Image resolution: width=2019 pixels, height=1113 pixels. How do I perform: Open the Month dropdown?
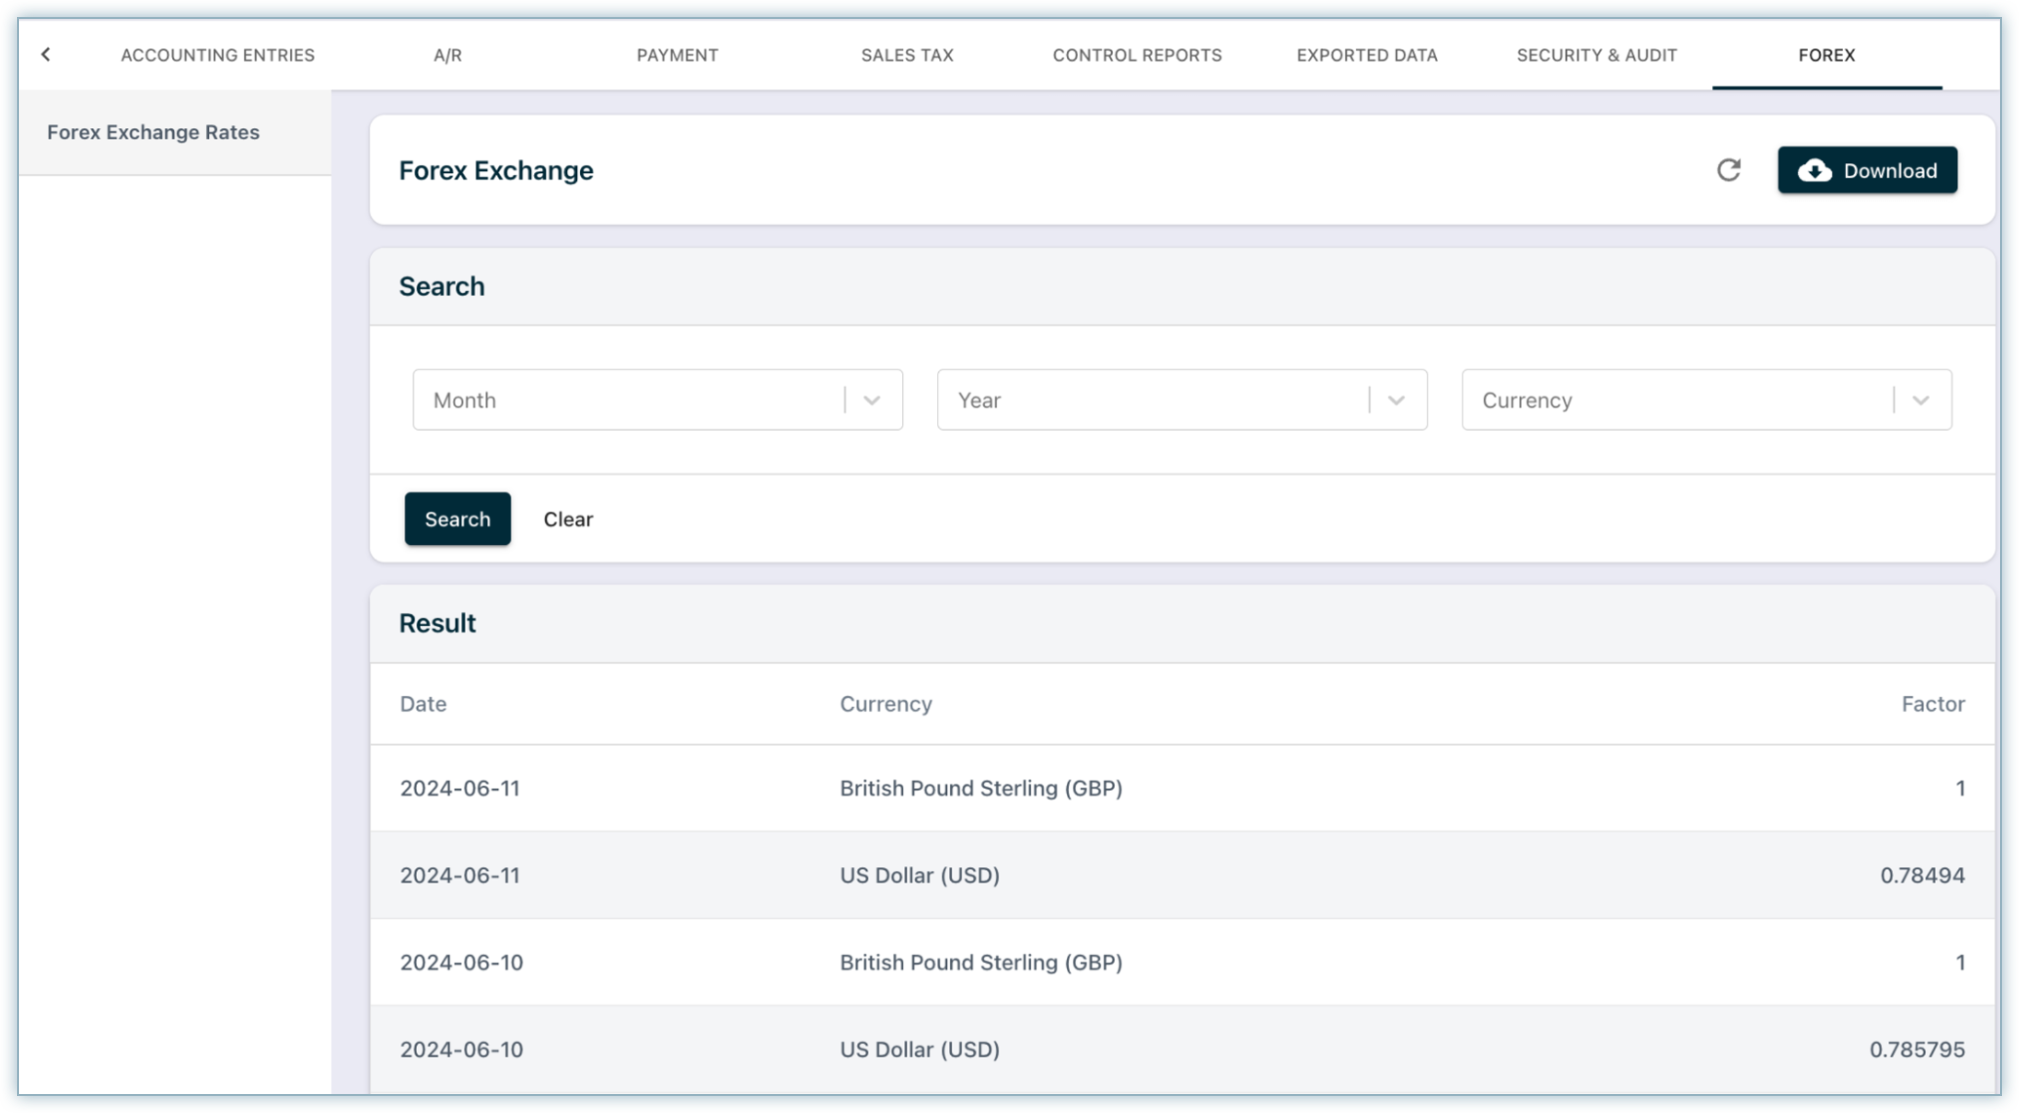click(657, 400)
